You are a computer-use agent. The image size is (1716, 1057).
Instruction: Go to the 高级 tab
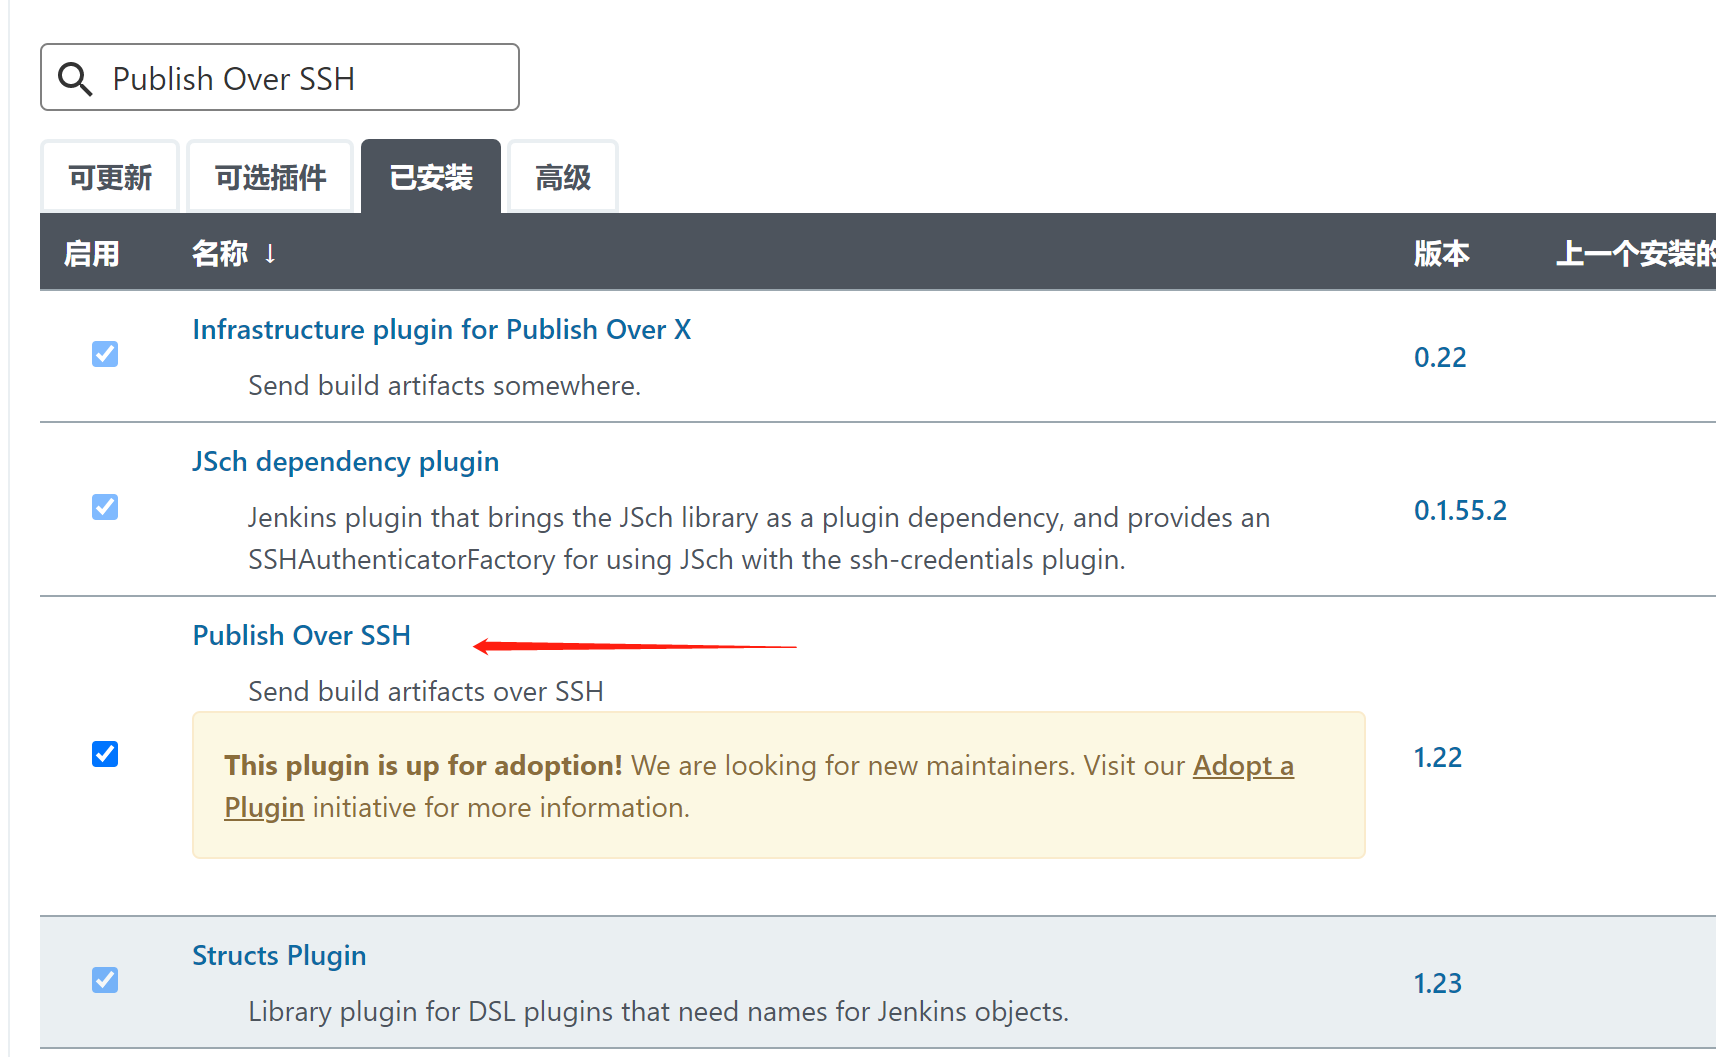click(563, 177)
